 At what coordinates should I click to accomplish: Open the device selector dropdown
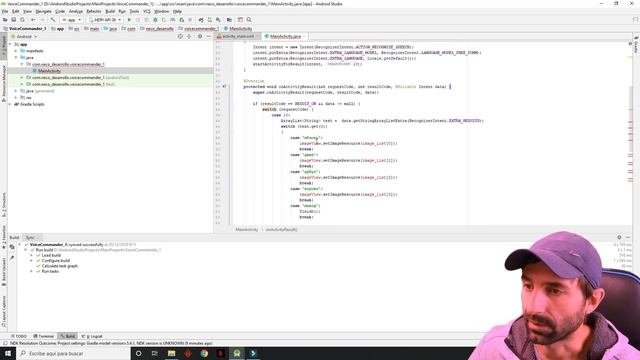pyautogui.click(x=105, y=20)
